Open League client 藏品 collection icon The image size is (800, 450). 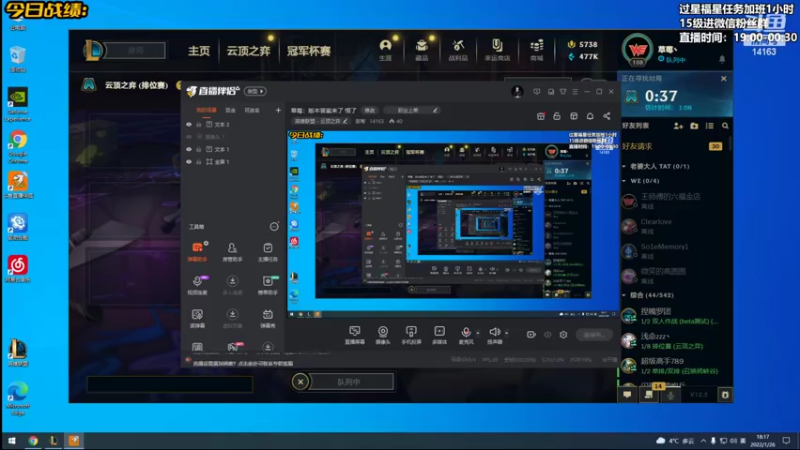[421, 50]
